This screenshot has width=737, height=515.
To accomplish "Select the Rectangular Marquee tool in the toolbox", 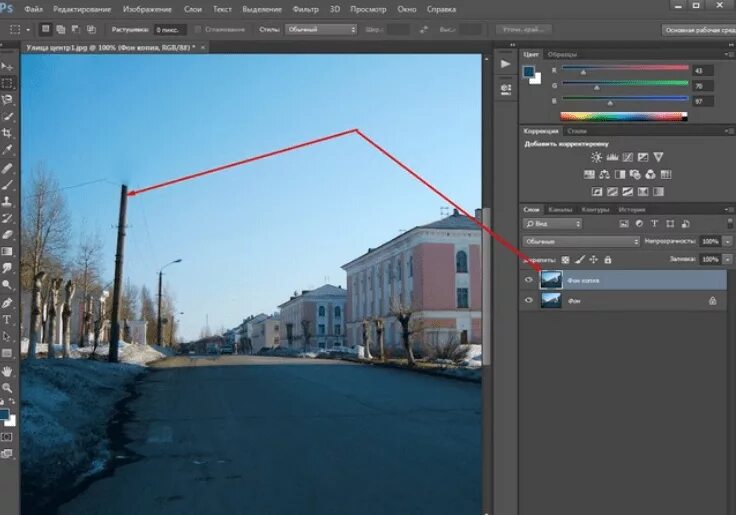I will (7, 83).
